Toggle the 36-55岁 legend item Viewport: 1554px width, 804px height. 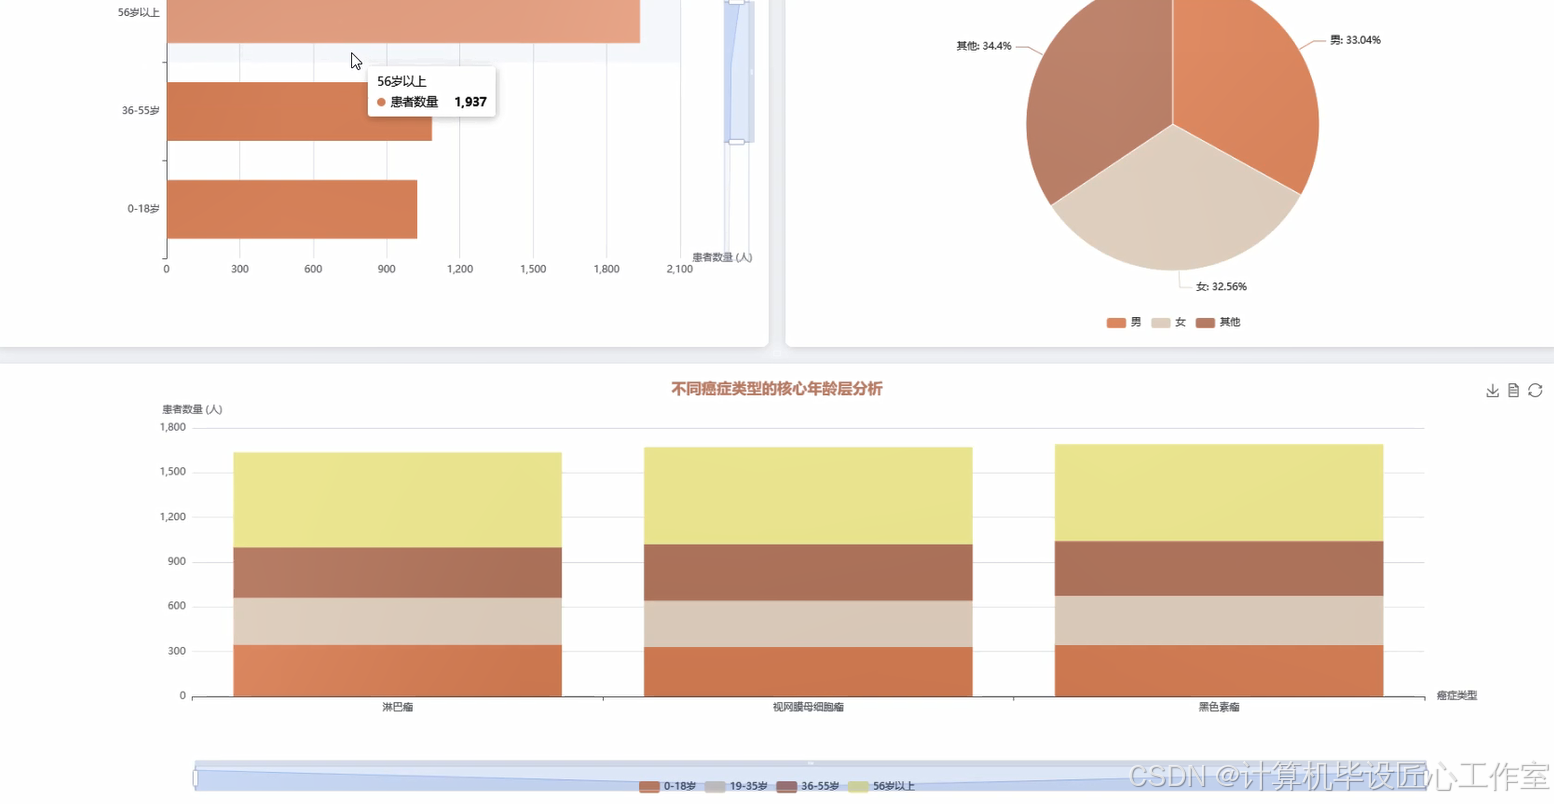pyautogui.click(x=808, y=787)
